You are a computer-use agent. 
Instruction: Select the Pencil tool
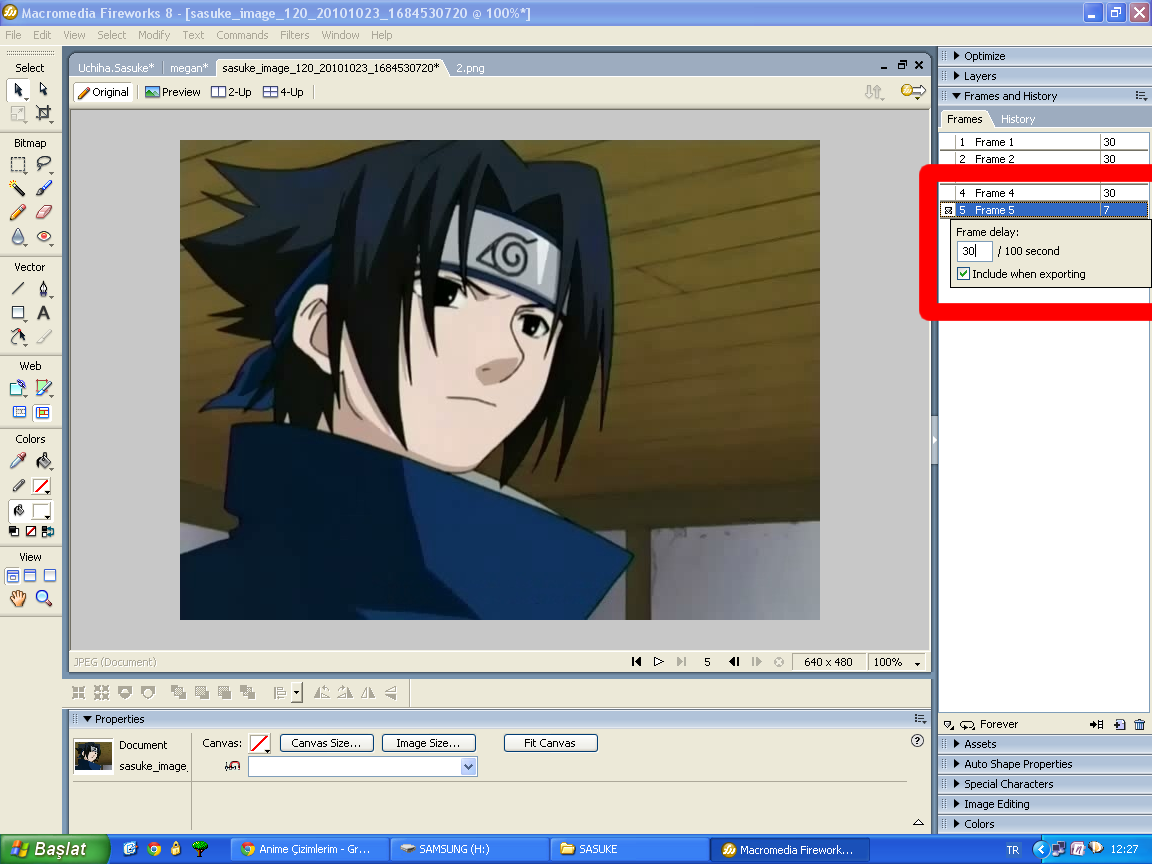pyautogui.click(x=18, y=212)
